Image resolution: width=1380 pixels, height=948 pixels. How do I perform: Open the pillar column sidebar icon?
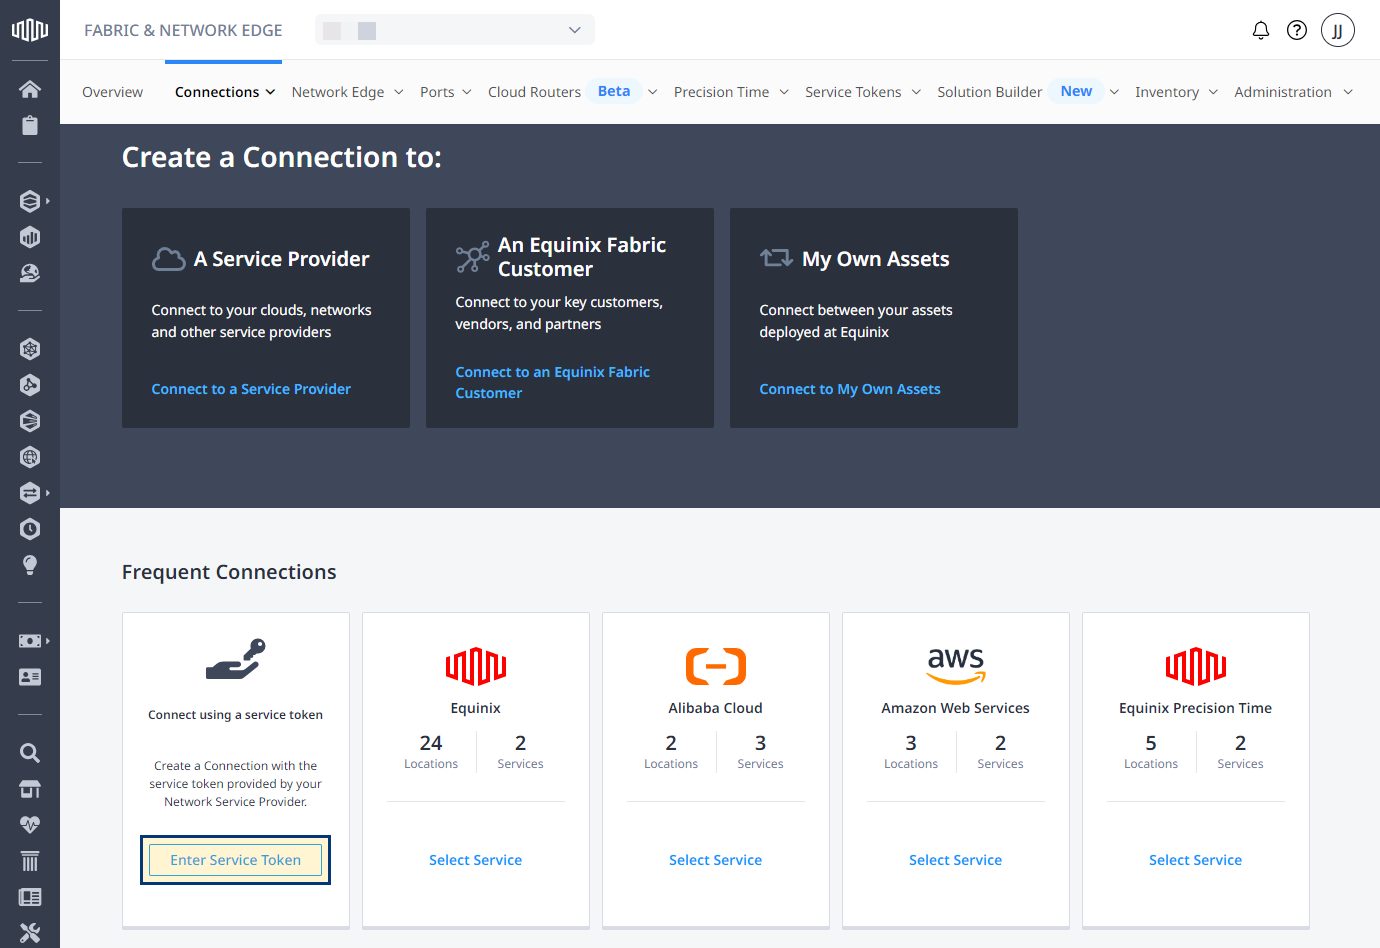pyautogui.click(x=30, y=861)
